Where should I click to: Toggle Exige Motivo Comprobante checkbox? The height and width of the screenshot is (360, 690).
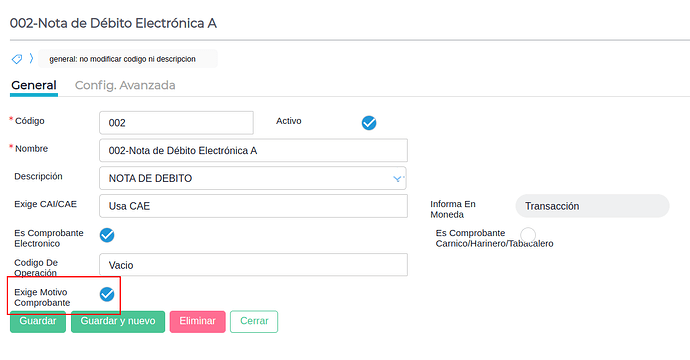[107, 294]
